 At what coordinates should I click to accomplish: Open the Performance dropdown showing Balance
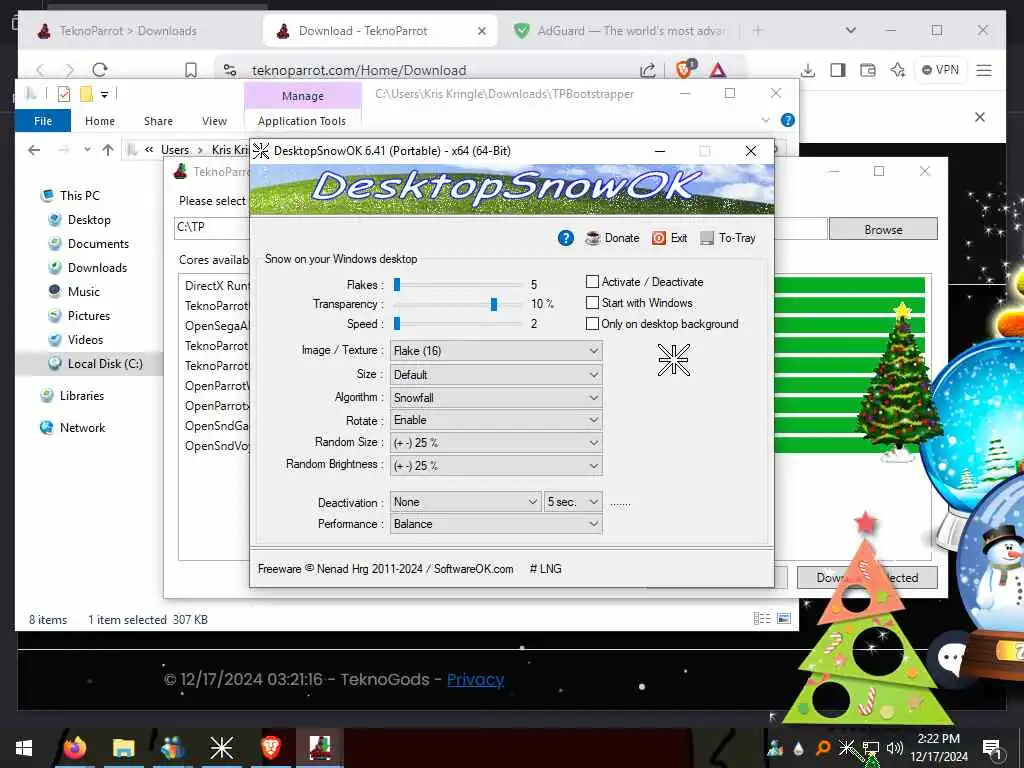click(496, 524)
